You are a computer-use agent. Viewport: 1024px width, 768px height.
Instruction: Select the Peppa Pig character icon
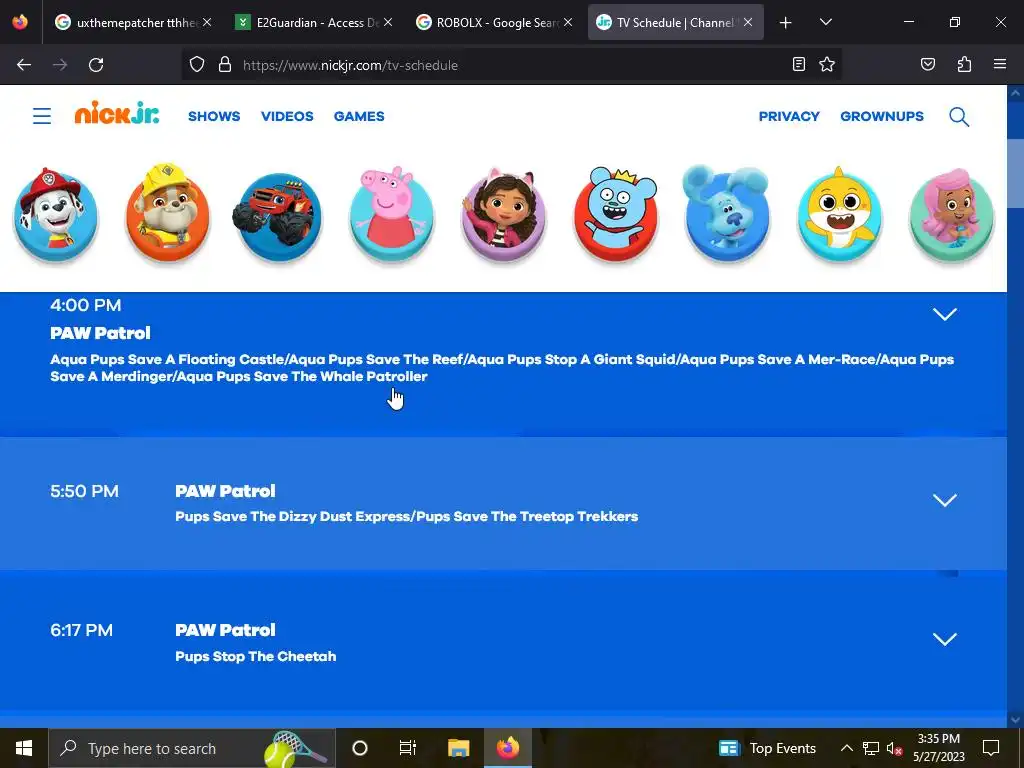click(x=391, y=215)
